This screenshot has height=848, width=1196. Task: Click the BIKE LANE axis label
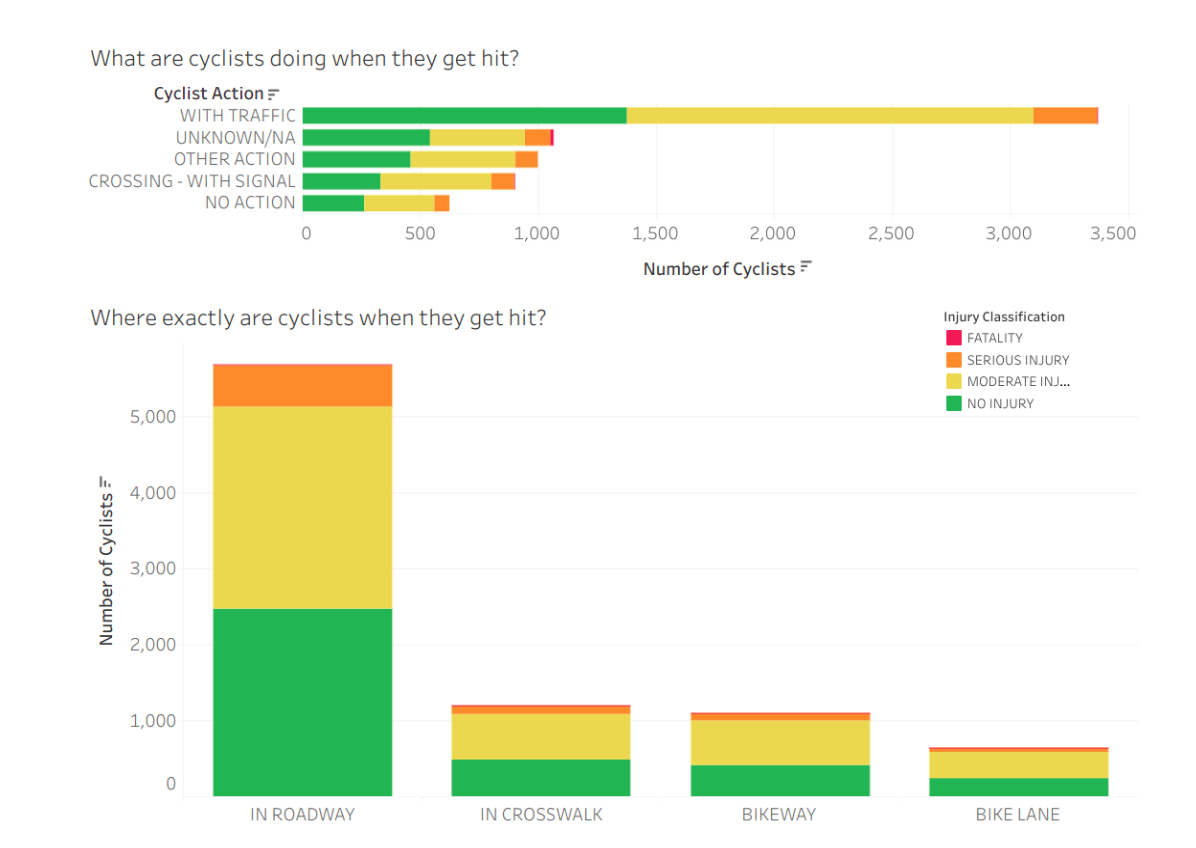coord(1017,814)
